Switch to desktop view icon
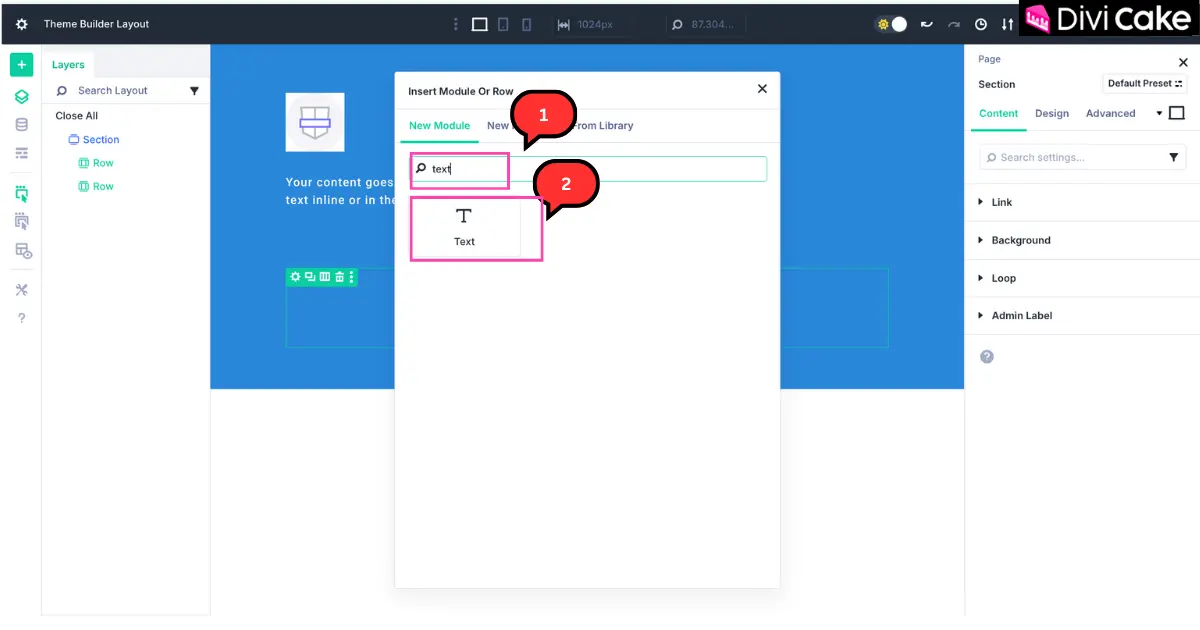 tap(480, 24)
